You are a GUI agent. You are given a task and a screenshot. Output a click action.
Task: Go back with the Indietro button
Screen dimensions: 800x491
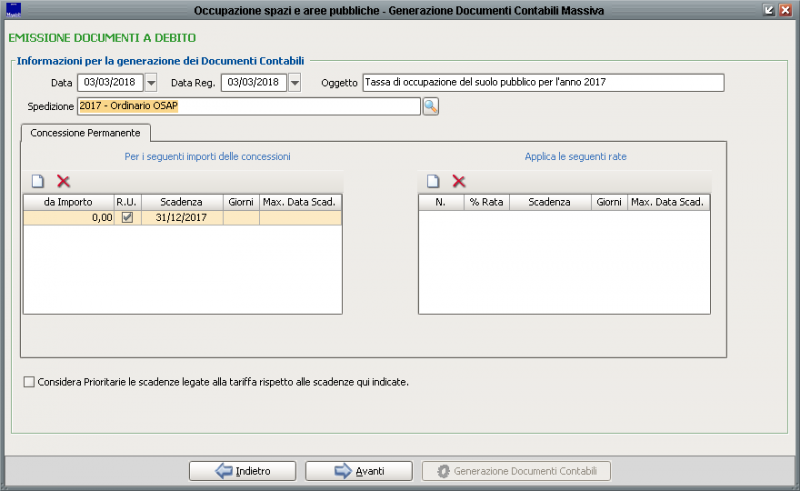(x=242, y=471)
